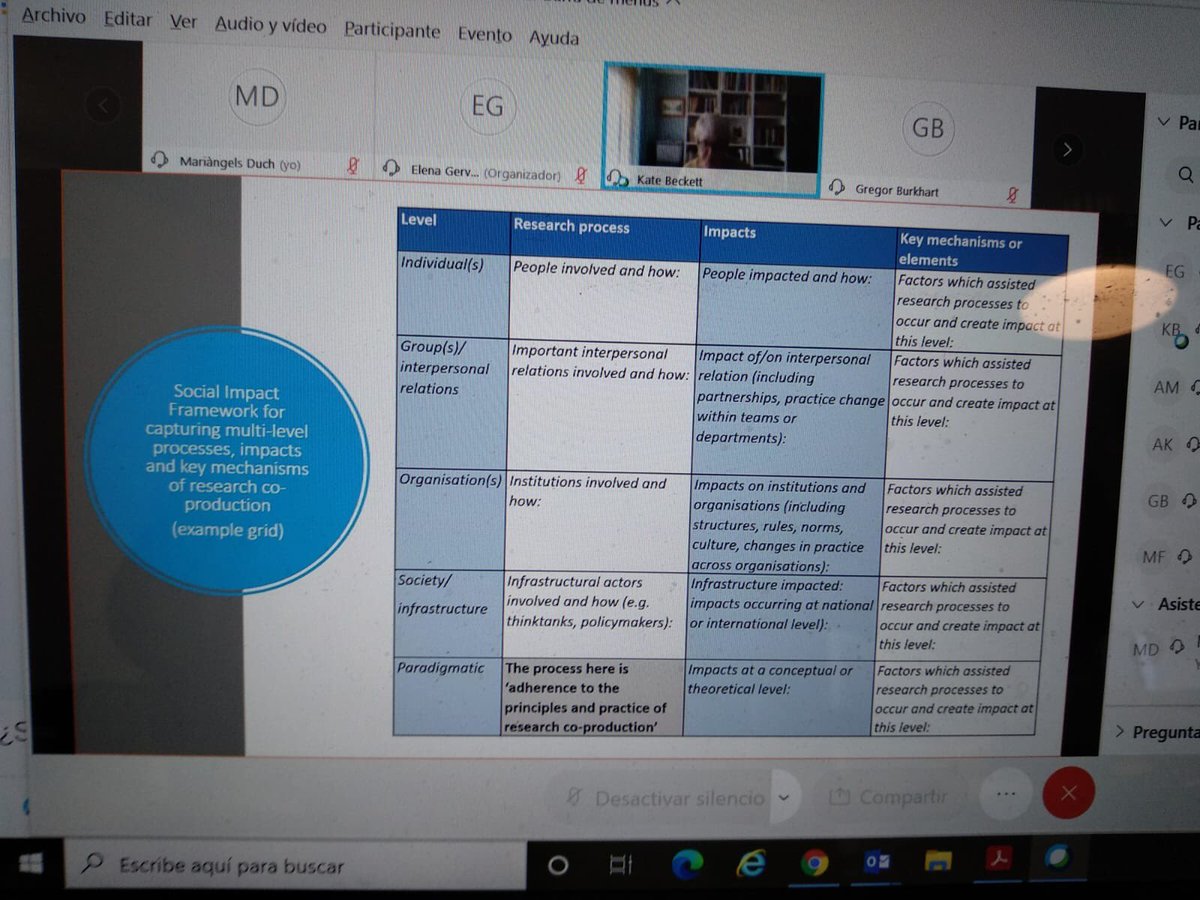Click Desactivar silencio to unmute
The image size is (1200, 900).
(x=667, y=798)
